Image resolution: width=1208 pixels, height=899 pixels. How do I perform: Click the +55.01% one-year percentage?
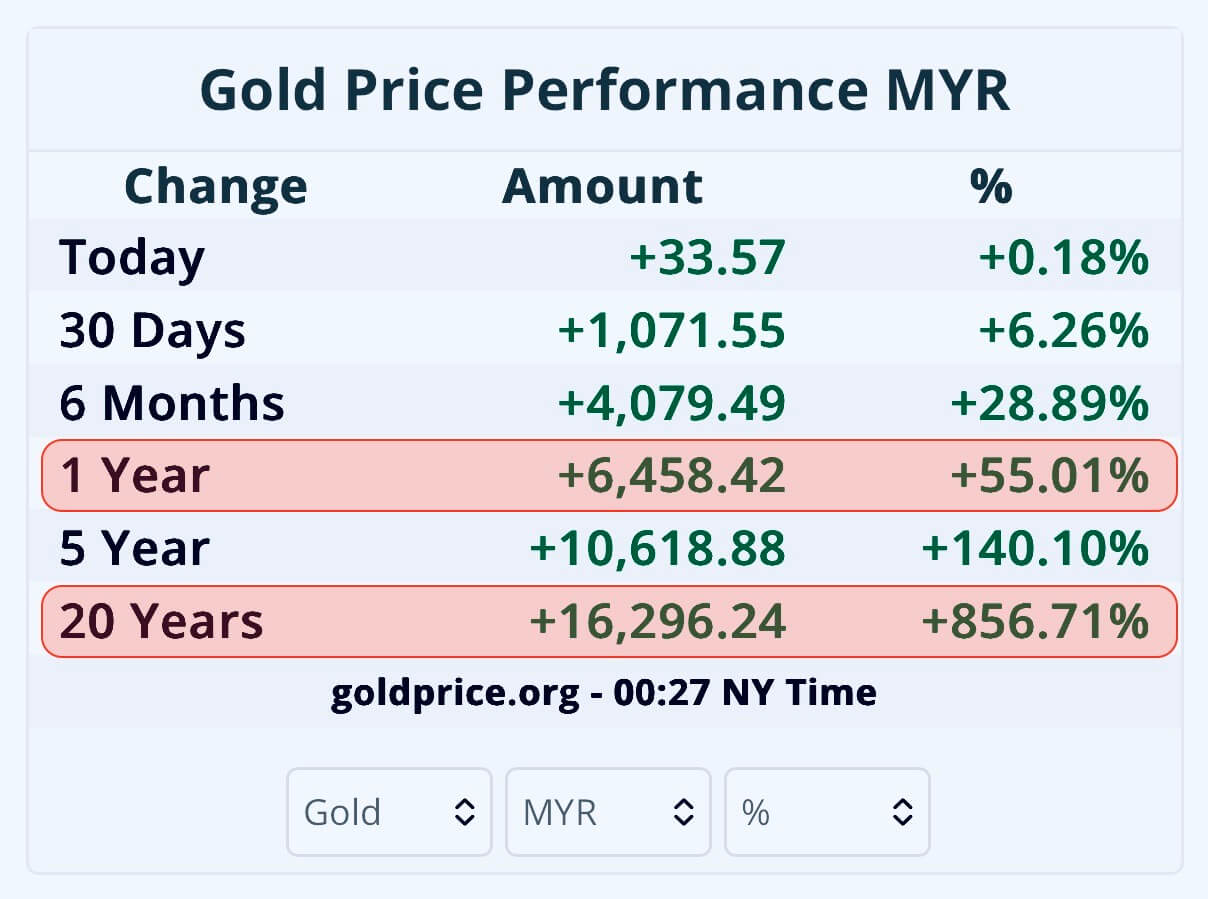(1049, 476)
